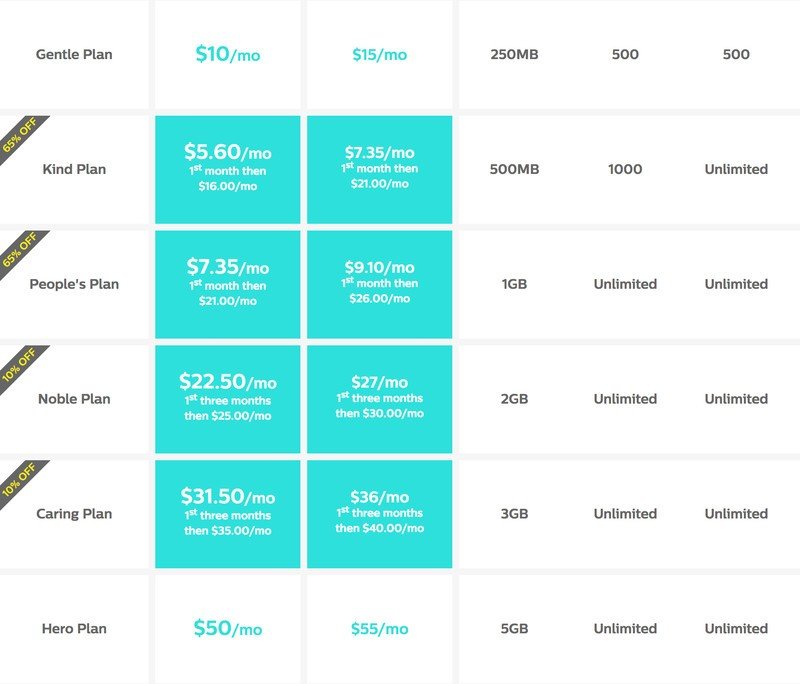800x684 pixels.
Task: Click the Noble Plan $27/mo cell
Action: coord(379,399)
